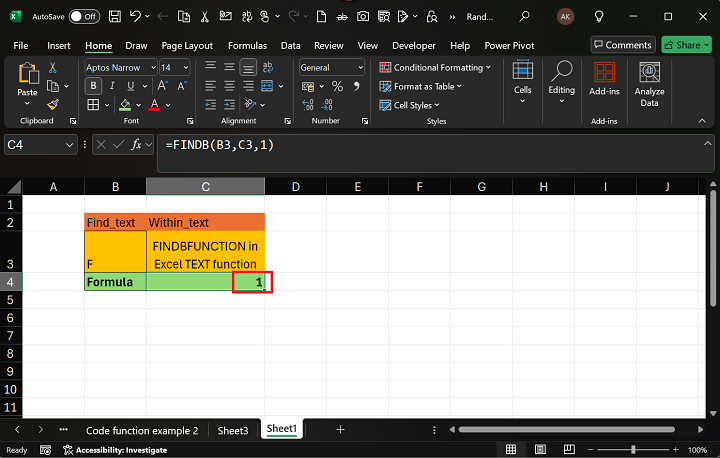Click the Italic formatting icon
This screenshot has height=458, width=720.
(x=110, y=86)
